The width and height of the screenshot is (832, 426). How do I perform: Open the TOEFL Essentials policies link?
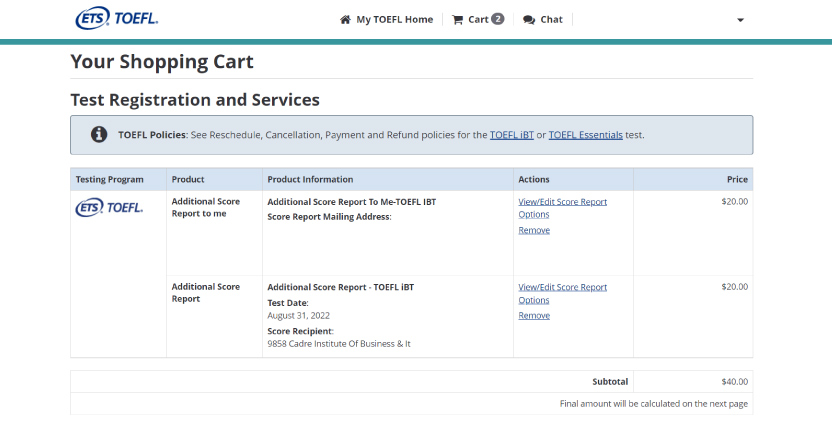pos(585,135)
